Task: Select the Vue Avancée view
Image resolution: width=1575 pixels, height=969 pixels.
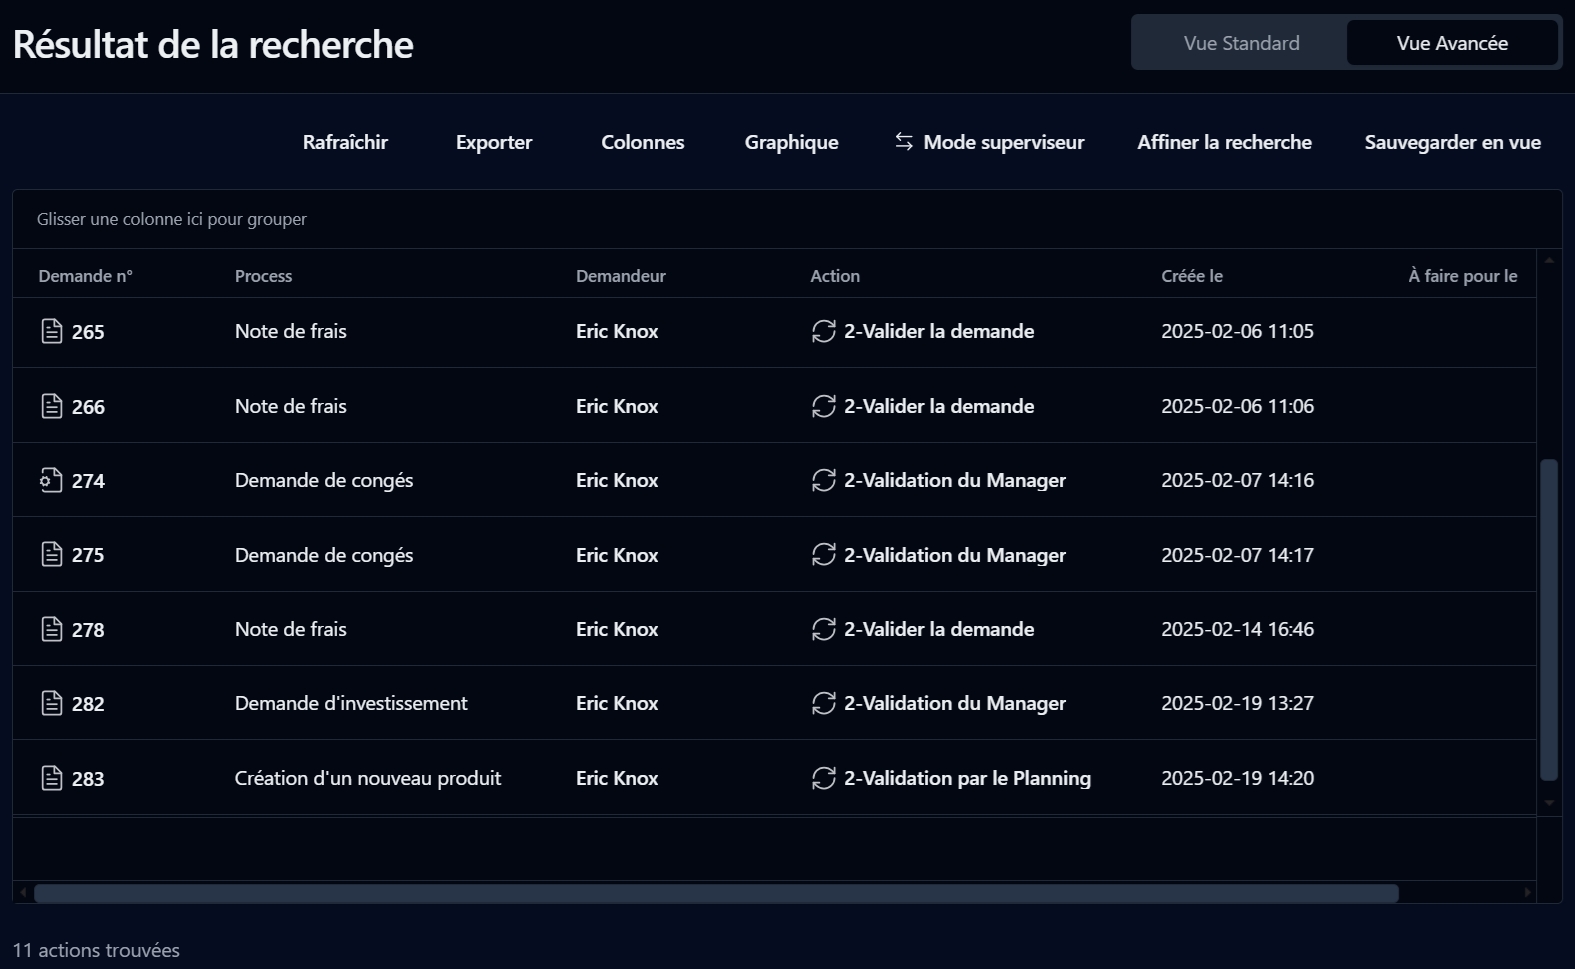Action: point(1451,43)
